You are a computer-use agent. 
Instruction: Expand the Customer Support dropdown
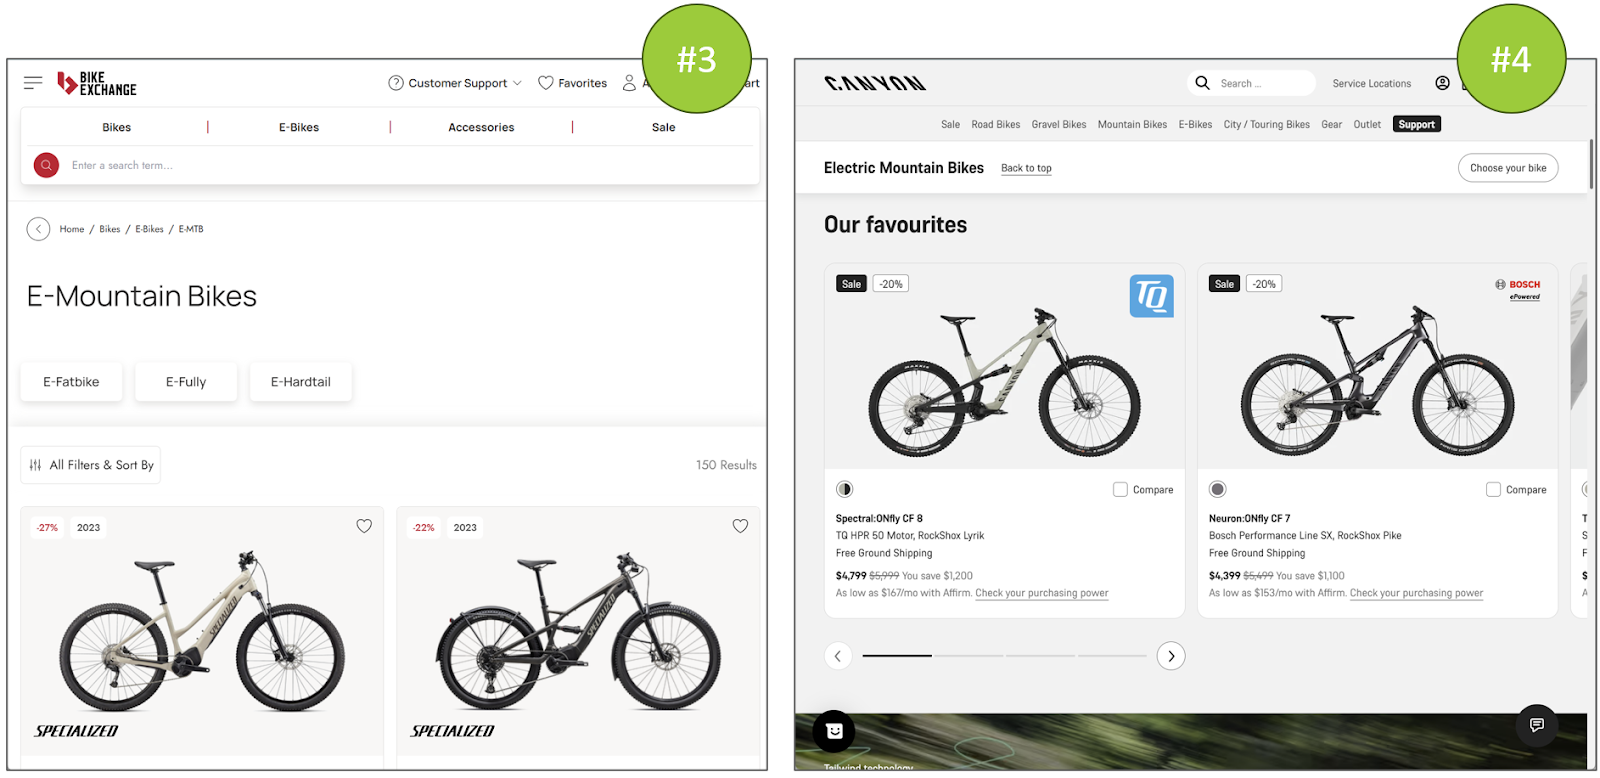[455, 83]
